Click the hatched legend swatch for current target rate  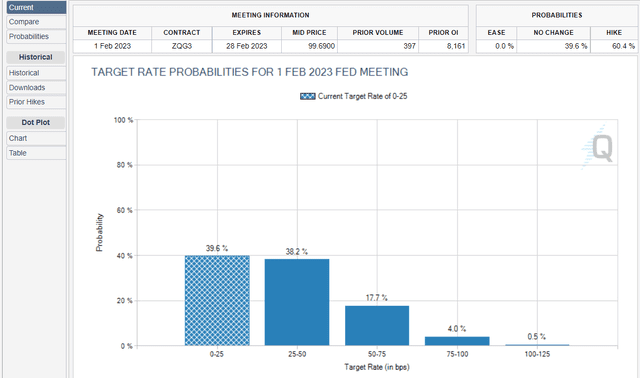(x=307, y=96)
